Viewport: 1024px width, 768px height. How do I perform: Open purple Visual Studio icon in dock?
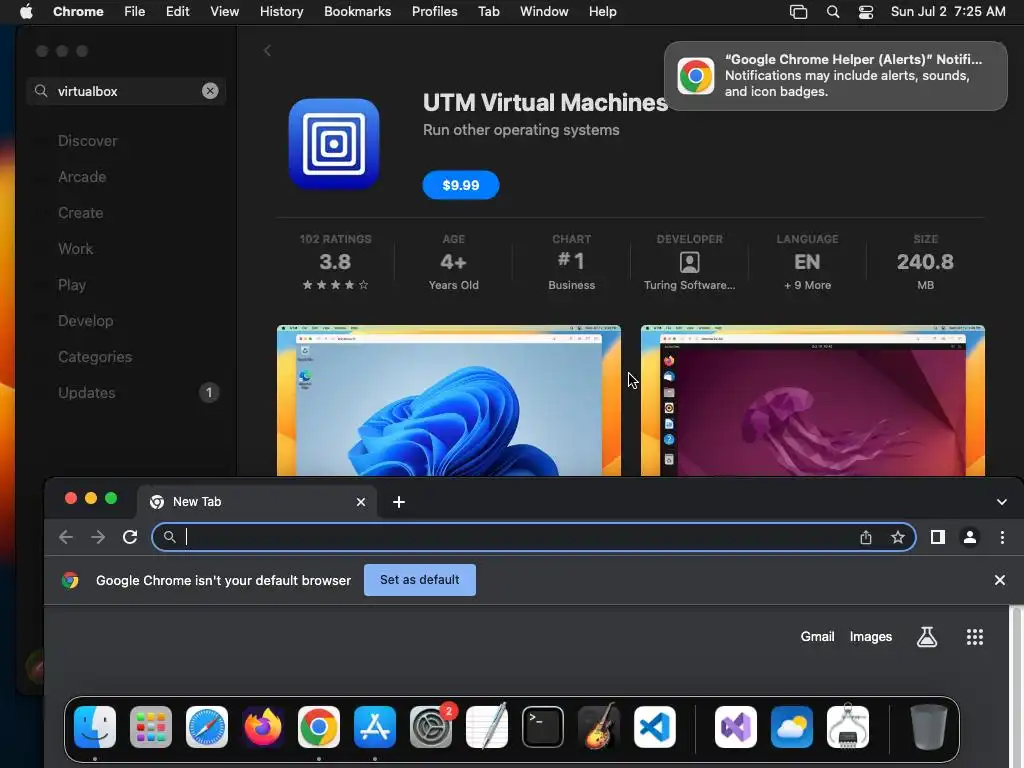pyautogui.click(x=736, y=727)
